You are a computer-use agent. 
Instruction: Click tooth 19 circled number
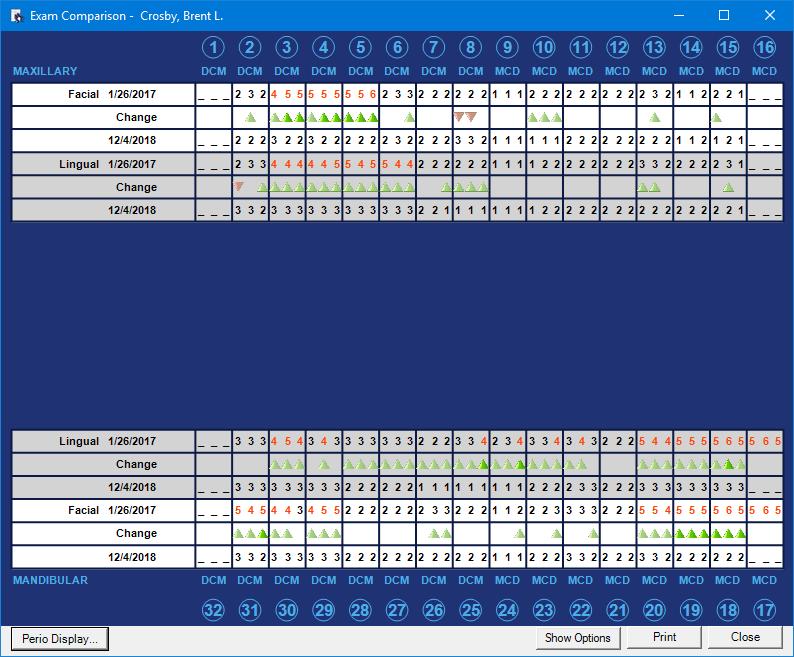[x=691, y=608]
